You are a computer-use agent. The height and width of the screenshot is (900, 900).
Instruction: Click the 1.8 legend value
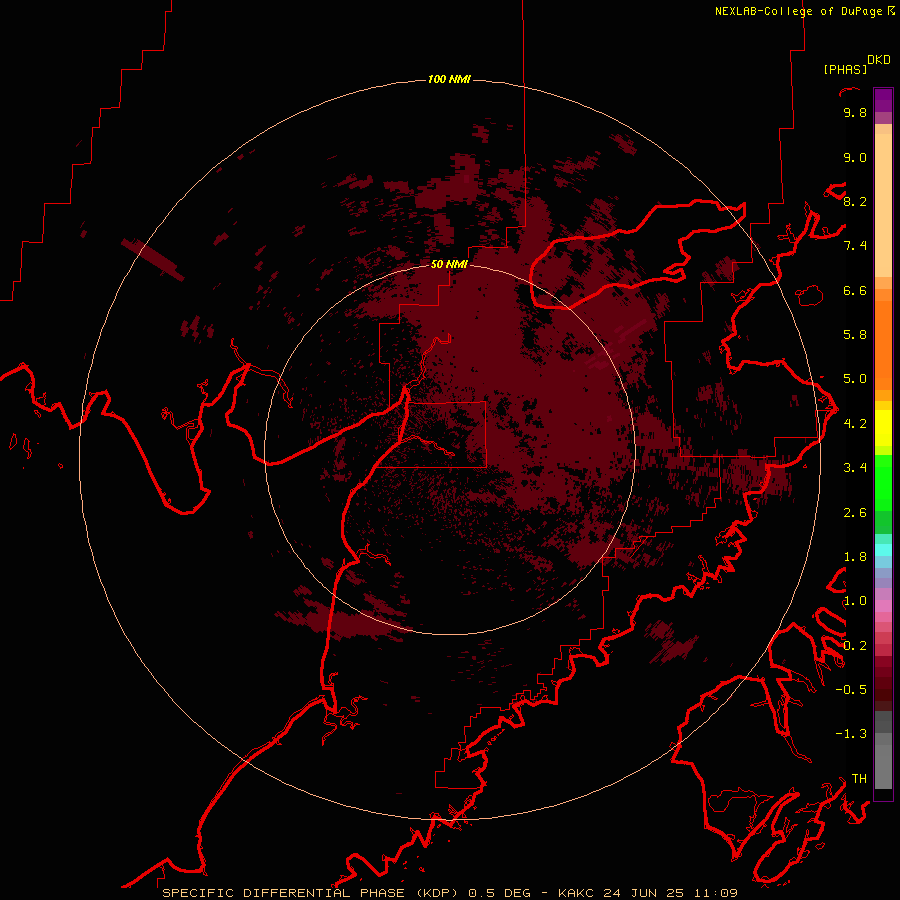coord(855,557)
